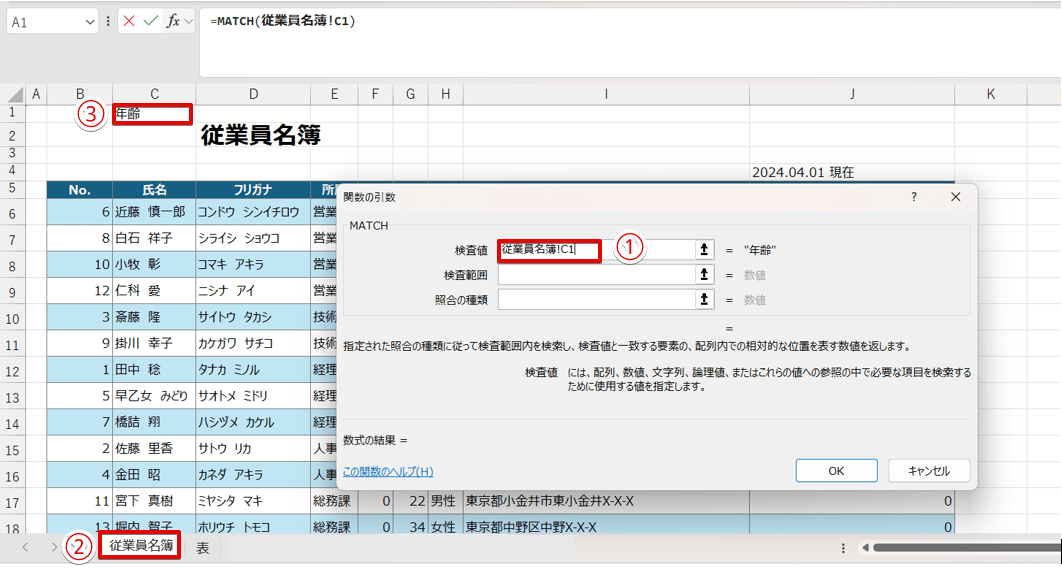Switch to the 従業員名簿 sheet tab

pos(141,546)
